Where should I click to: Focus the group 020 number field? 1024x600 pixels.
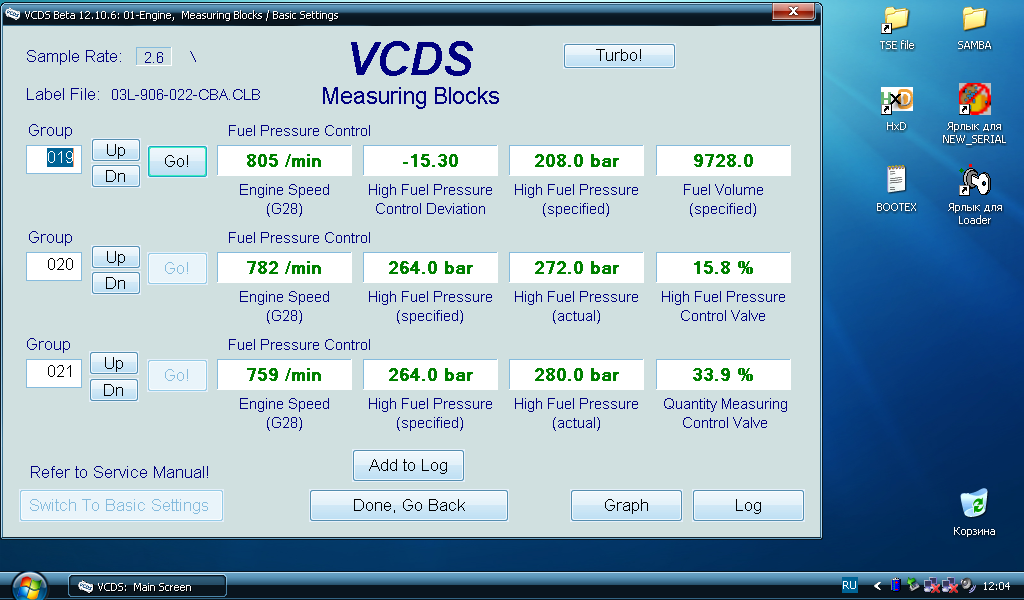[54, 266]
